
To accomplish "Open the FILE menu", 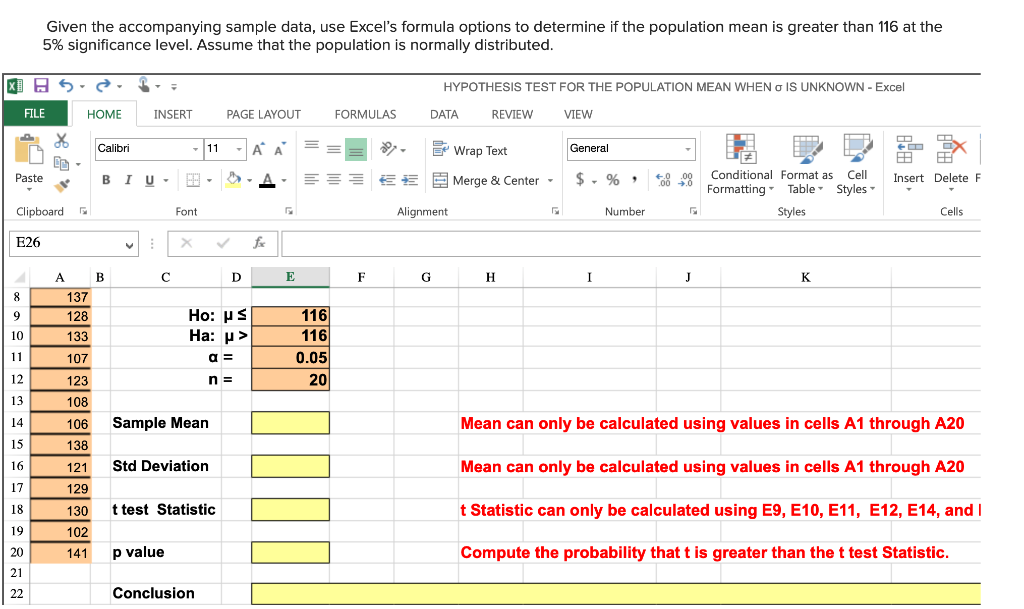I will point(33,114).
